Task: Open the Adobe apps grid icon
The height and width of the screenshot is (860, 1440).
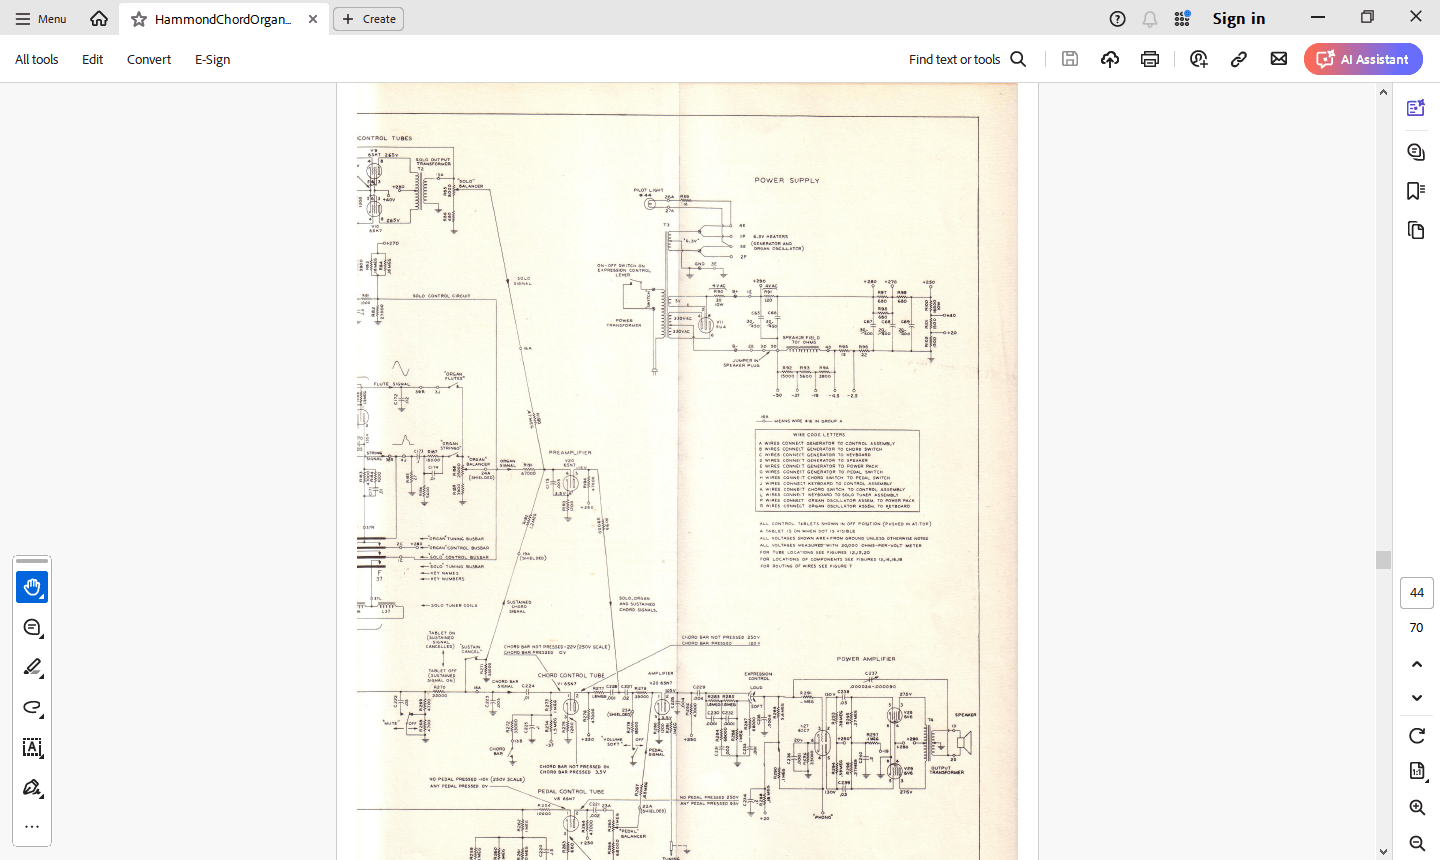Action: (x=1182, y=19)
